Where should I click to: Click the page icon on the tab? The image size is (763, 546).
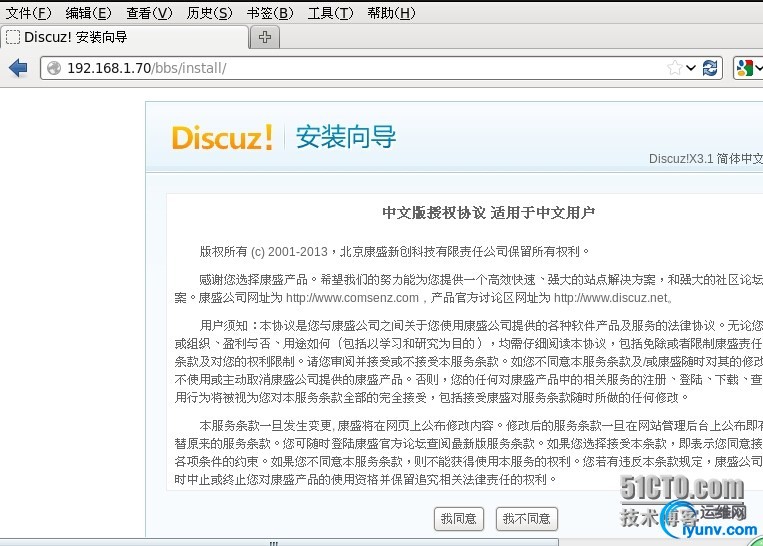tap(13, 37)
